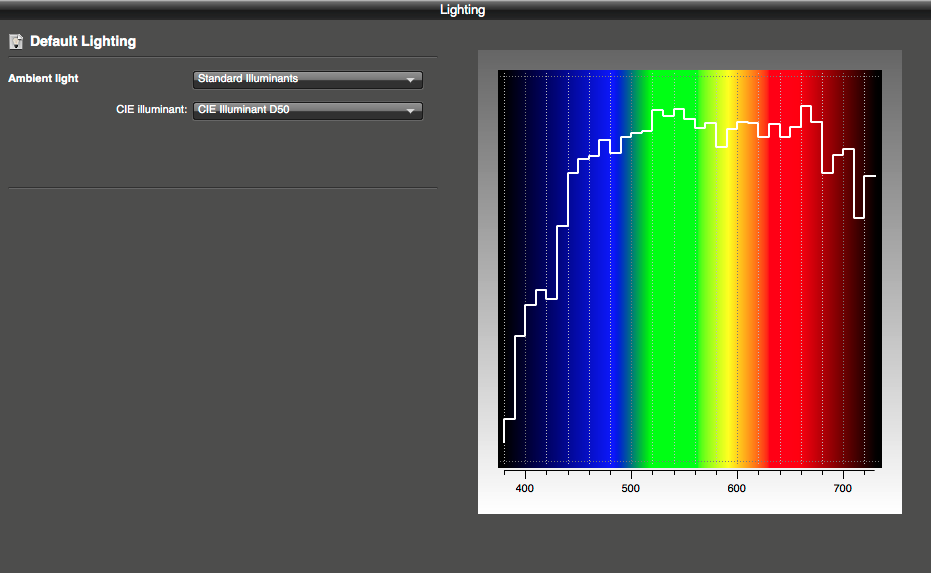
Task: Open the CIE illuminant dropdown
Action: (308, 110)
